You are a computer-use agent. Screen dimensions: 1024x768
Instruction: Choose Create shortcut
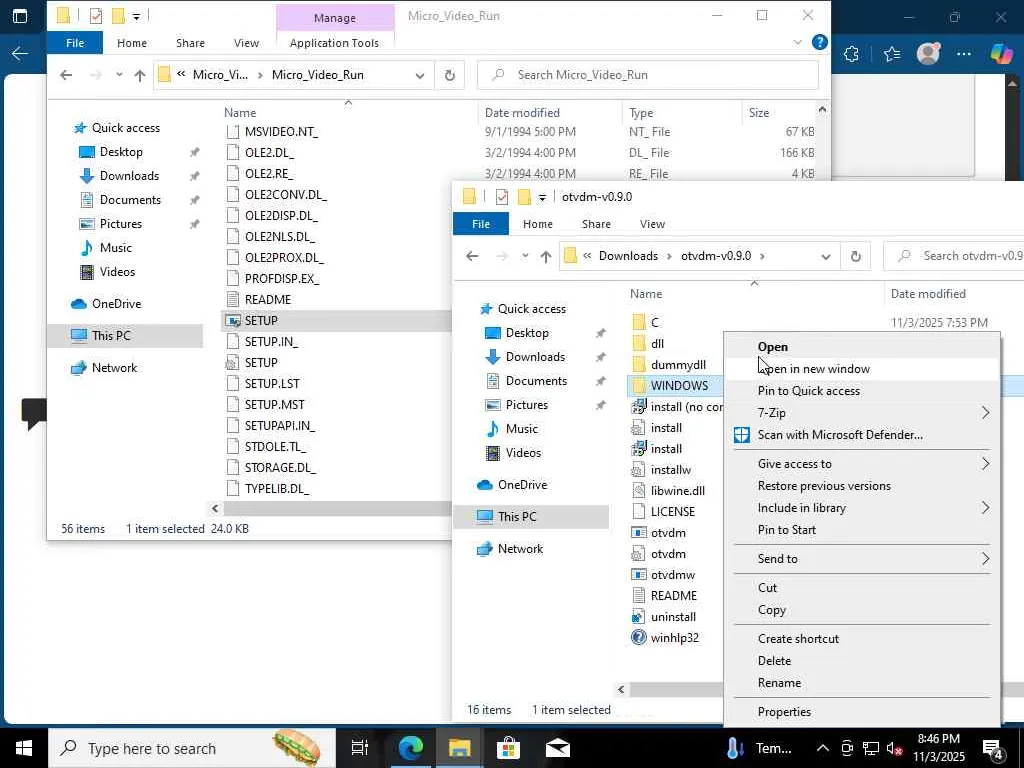pos(861,639)
